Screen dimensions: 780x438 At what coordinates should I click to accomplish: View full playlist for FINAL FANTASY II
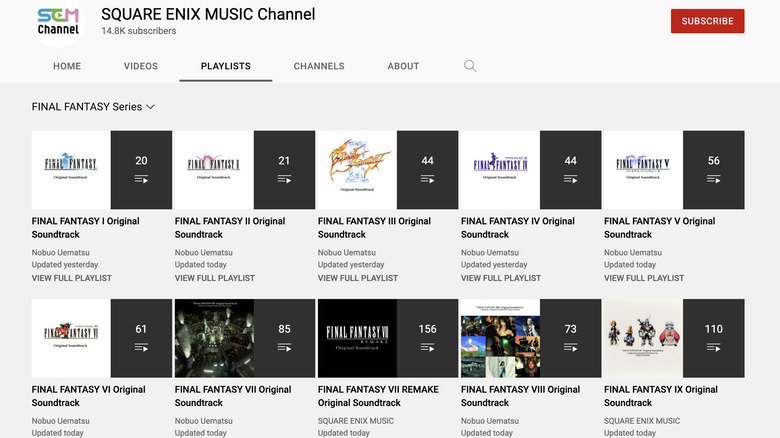click(214, 278)
